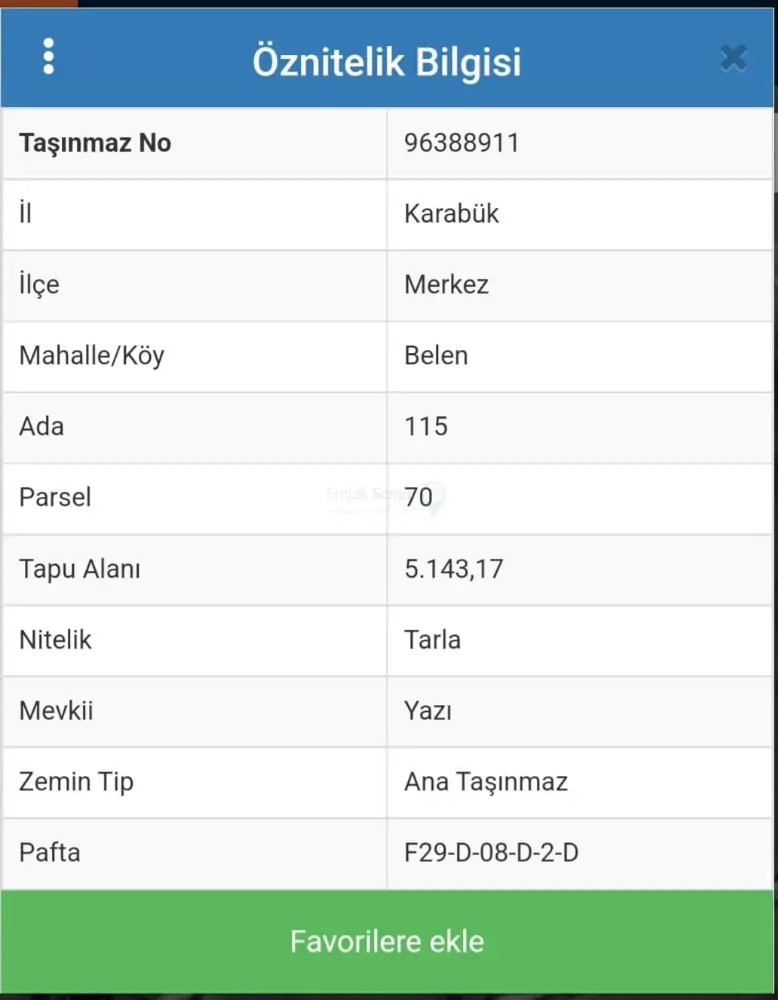
Task: Select the Taşınmaz No value 96388911
Action: coord(462,143)
